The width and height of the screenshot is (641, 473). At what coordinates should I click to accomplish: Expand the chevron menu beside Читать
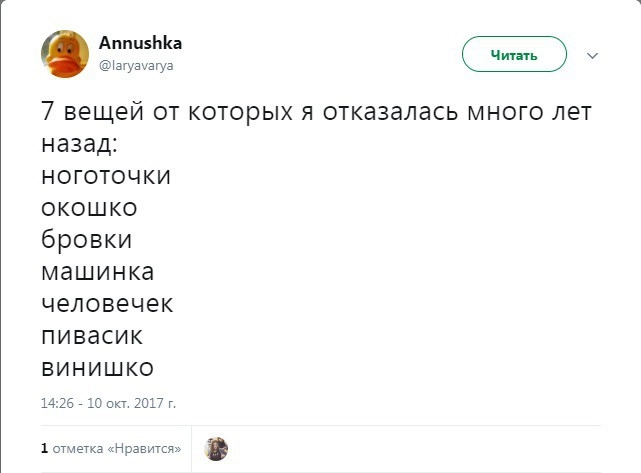(x=592, y=55)
